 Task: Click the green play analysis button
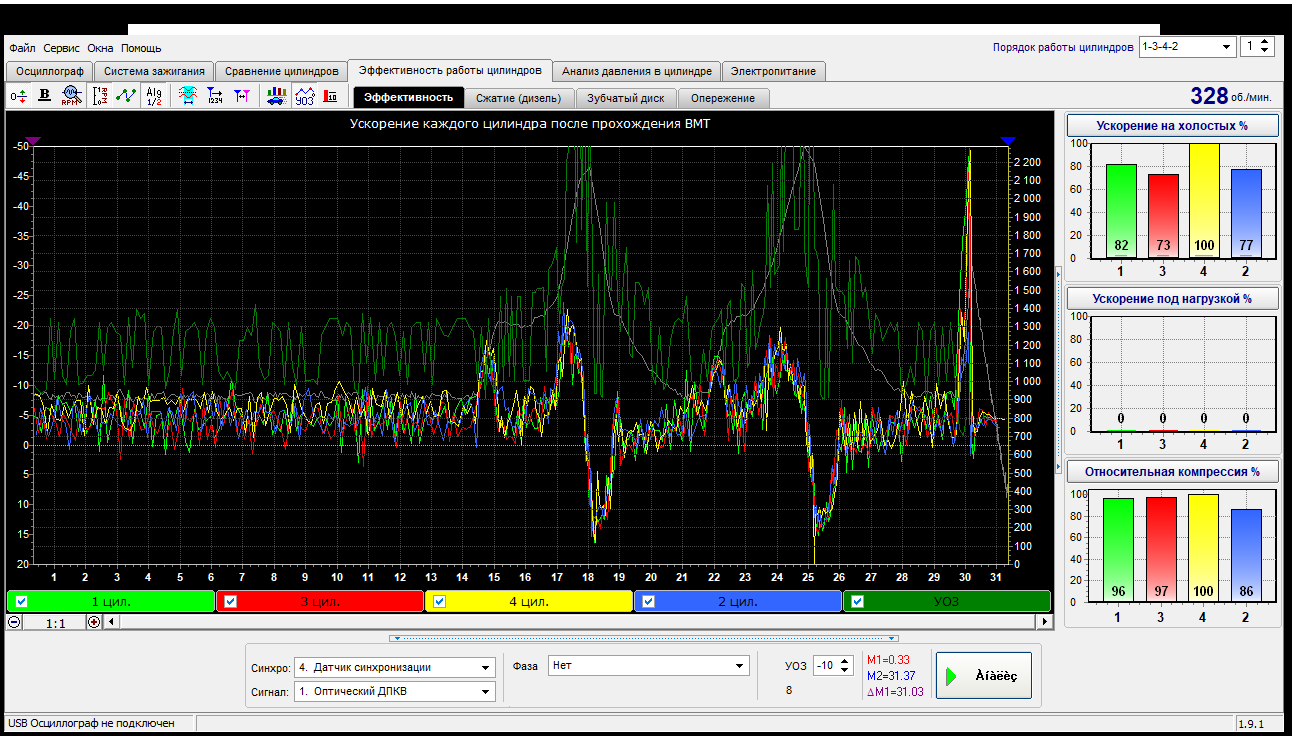pos(983,676)
